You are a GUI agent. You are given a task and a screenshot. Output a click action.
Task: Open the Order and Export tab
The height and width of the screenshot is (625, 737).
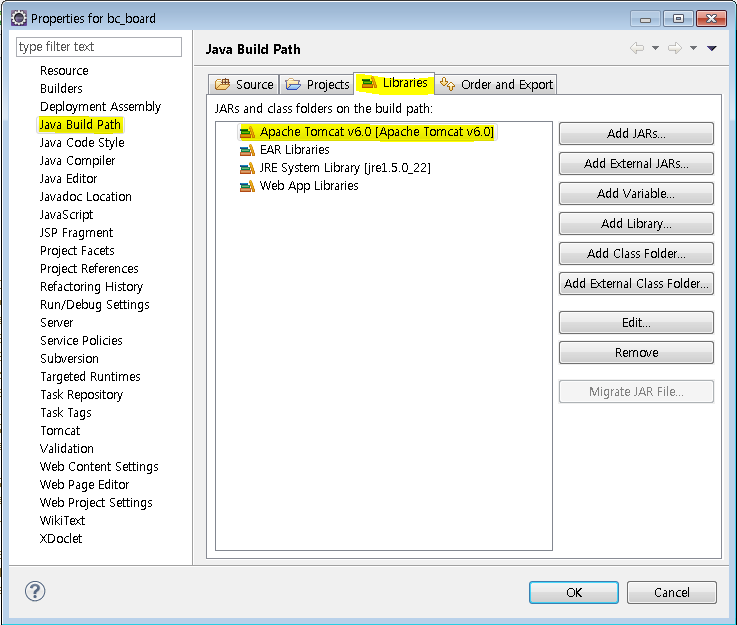click(x=496, y=85)
